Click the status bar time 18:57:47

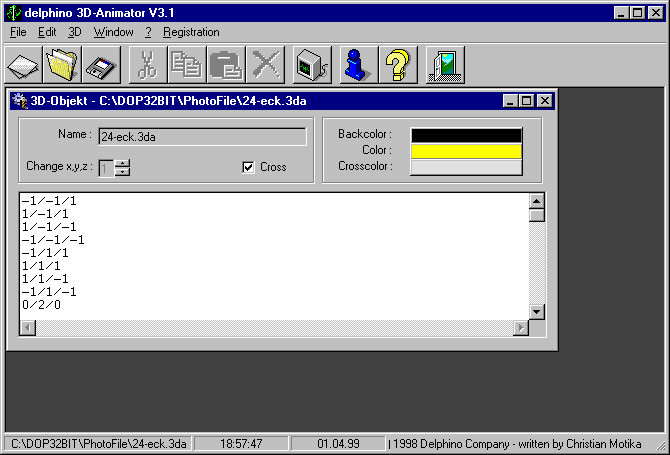coord(241,444)
